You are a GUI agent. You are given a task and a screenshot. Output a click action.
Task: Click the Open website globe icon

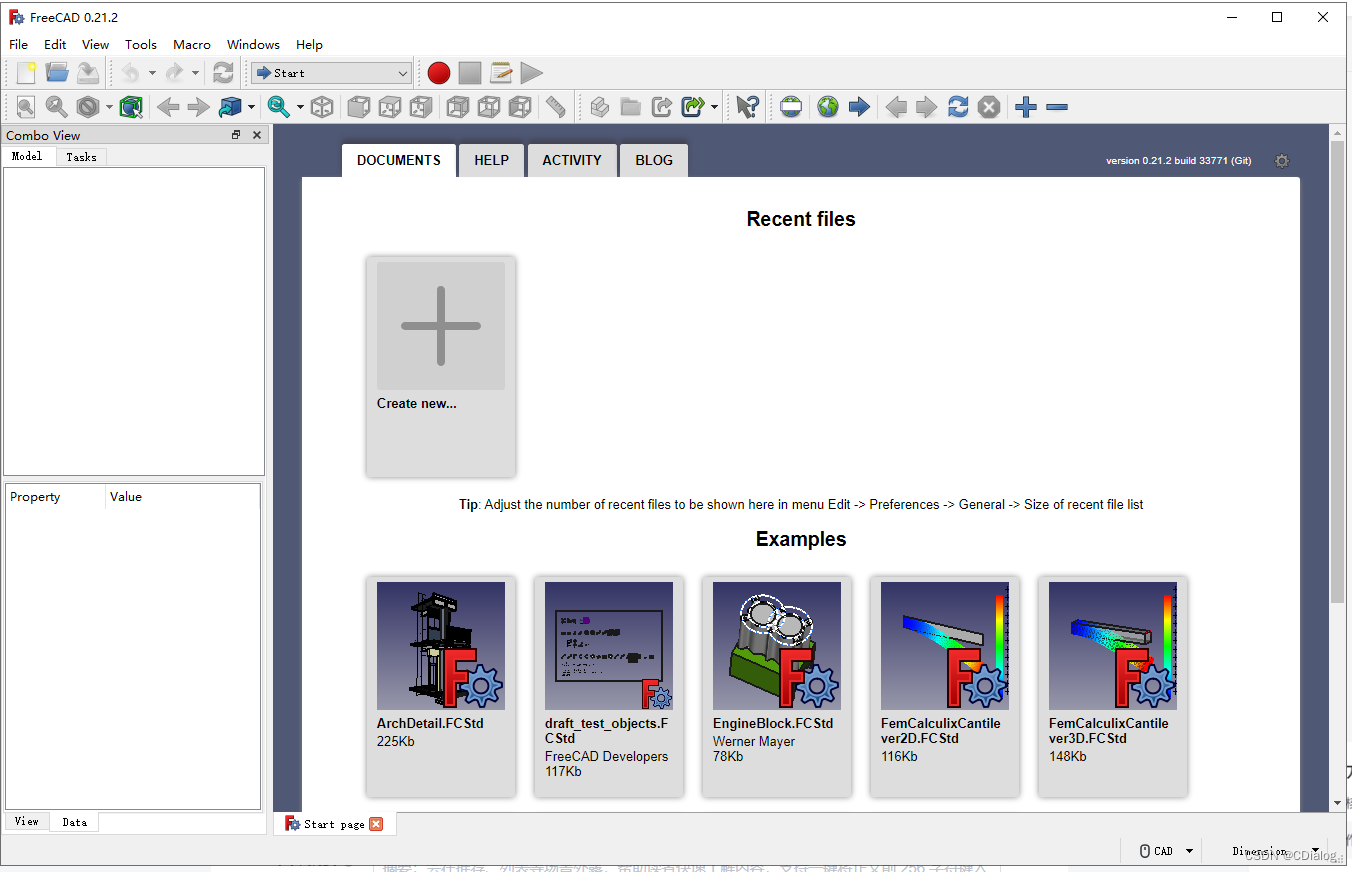[x=827, y=107]
